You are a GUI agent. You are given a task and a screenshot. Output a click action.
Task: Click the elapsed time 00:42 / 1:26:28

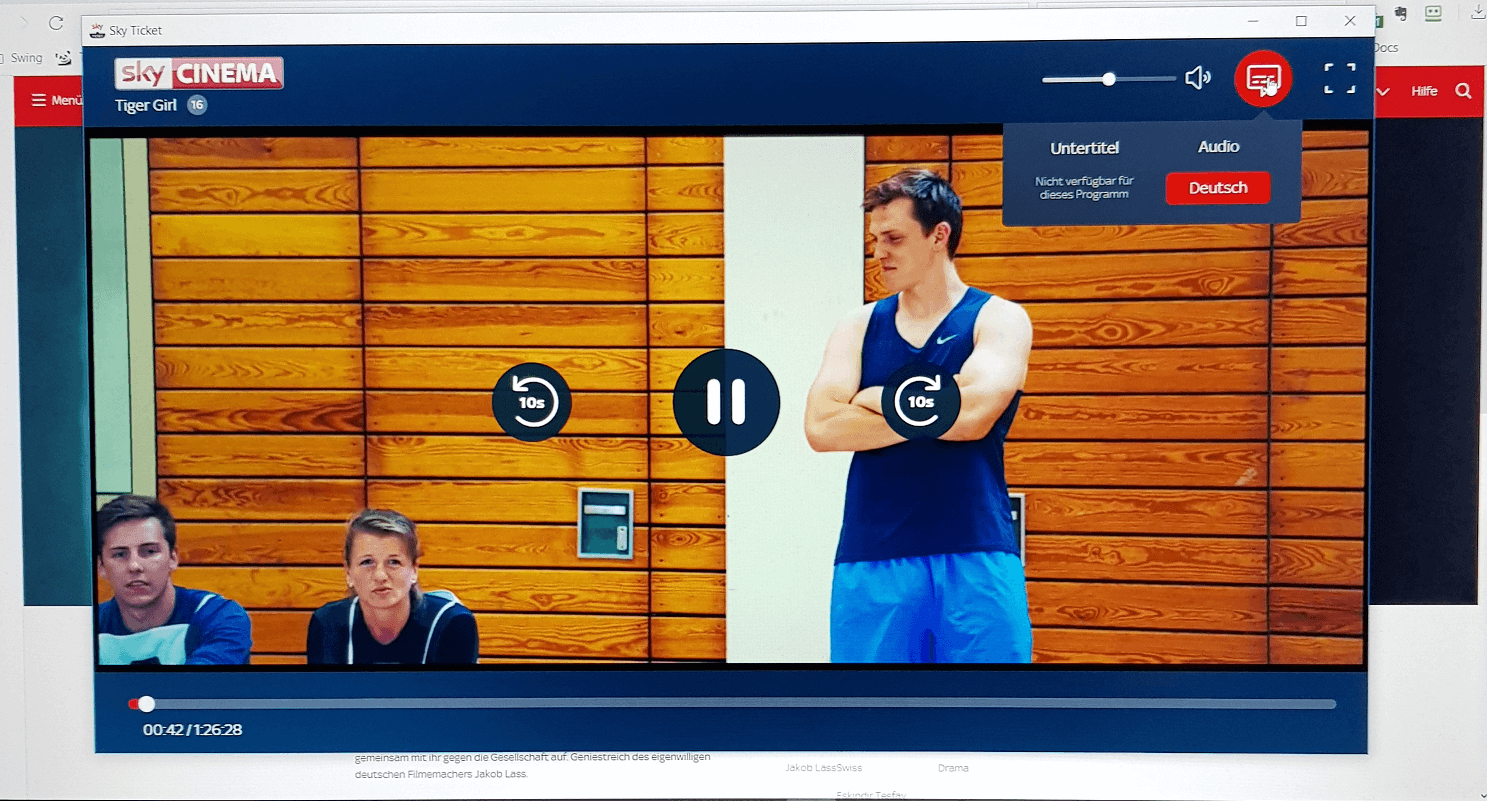pyautogui.click(x=192, y=730)
